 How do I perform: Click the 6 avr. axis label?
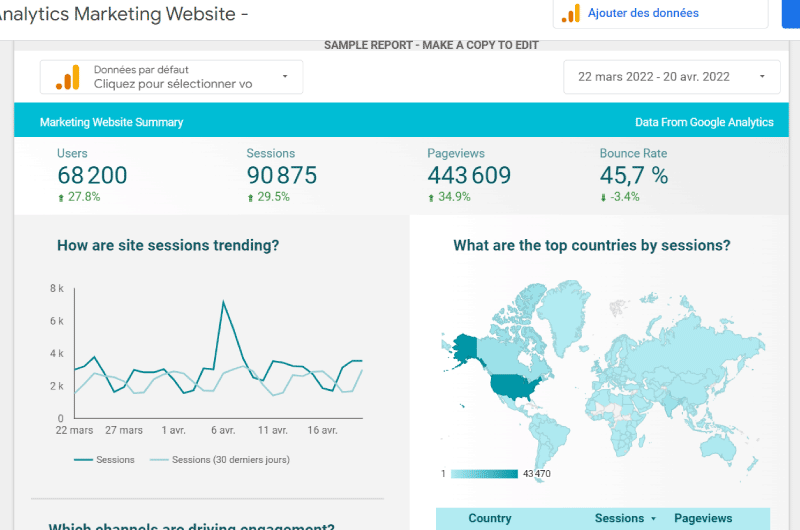point(223,431)
